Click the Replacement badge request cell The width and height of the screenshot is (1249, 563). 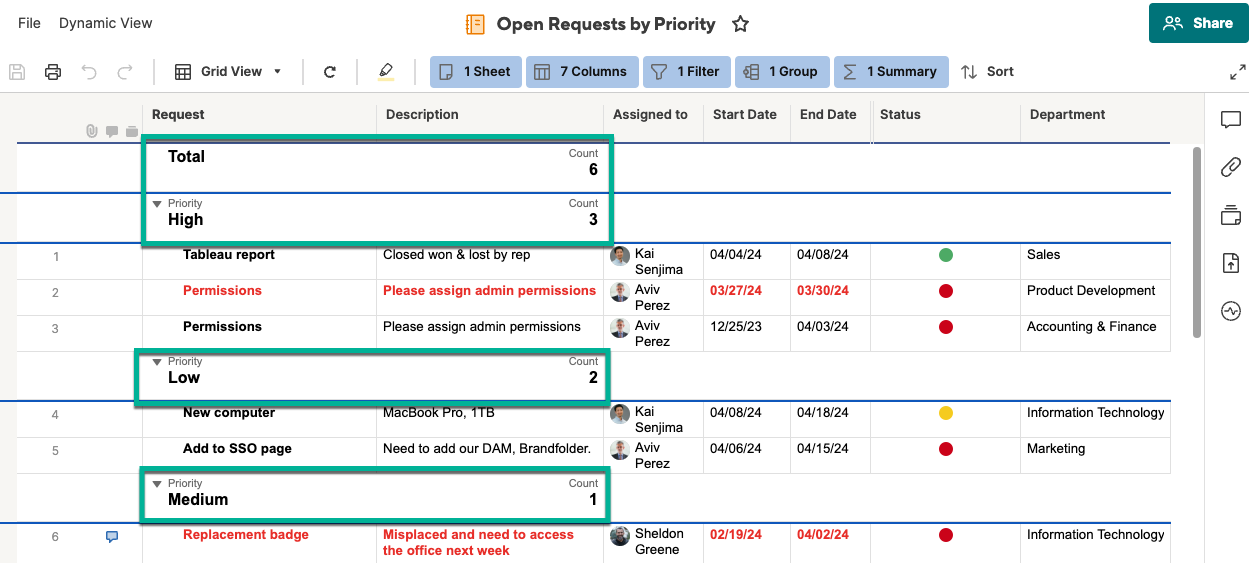click(x=260, y=543)
